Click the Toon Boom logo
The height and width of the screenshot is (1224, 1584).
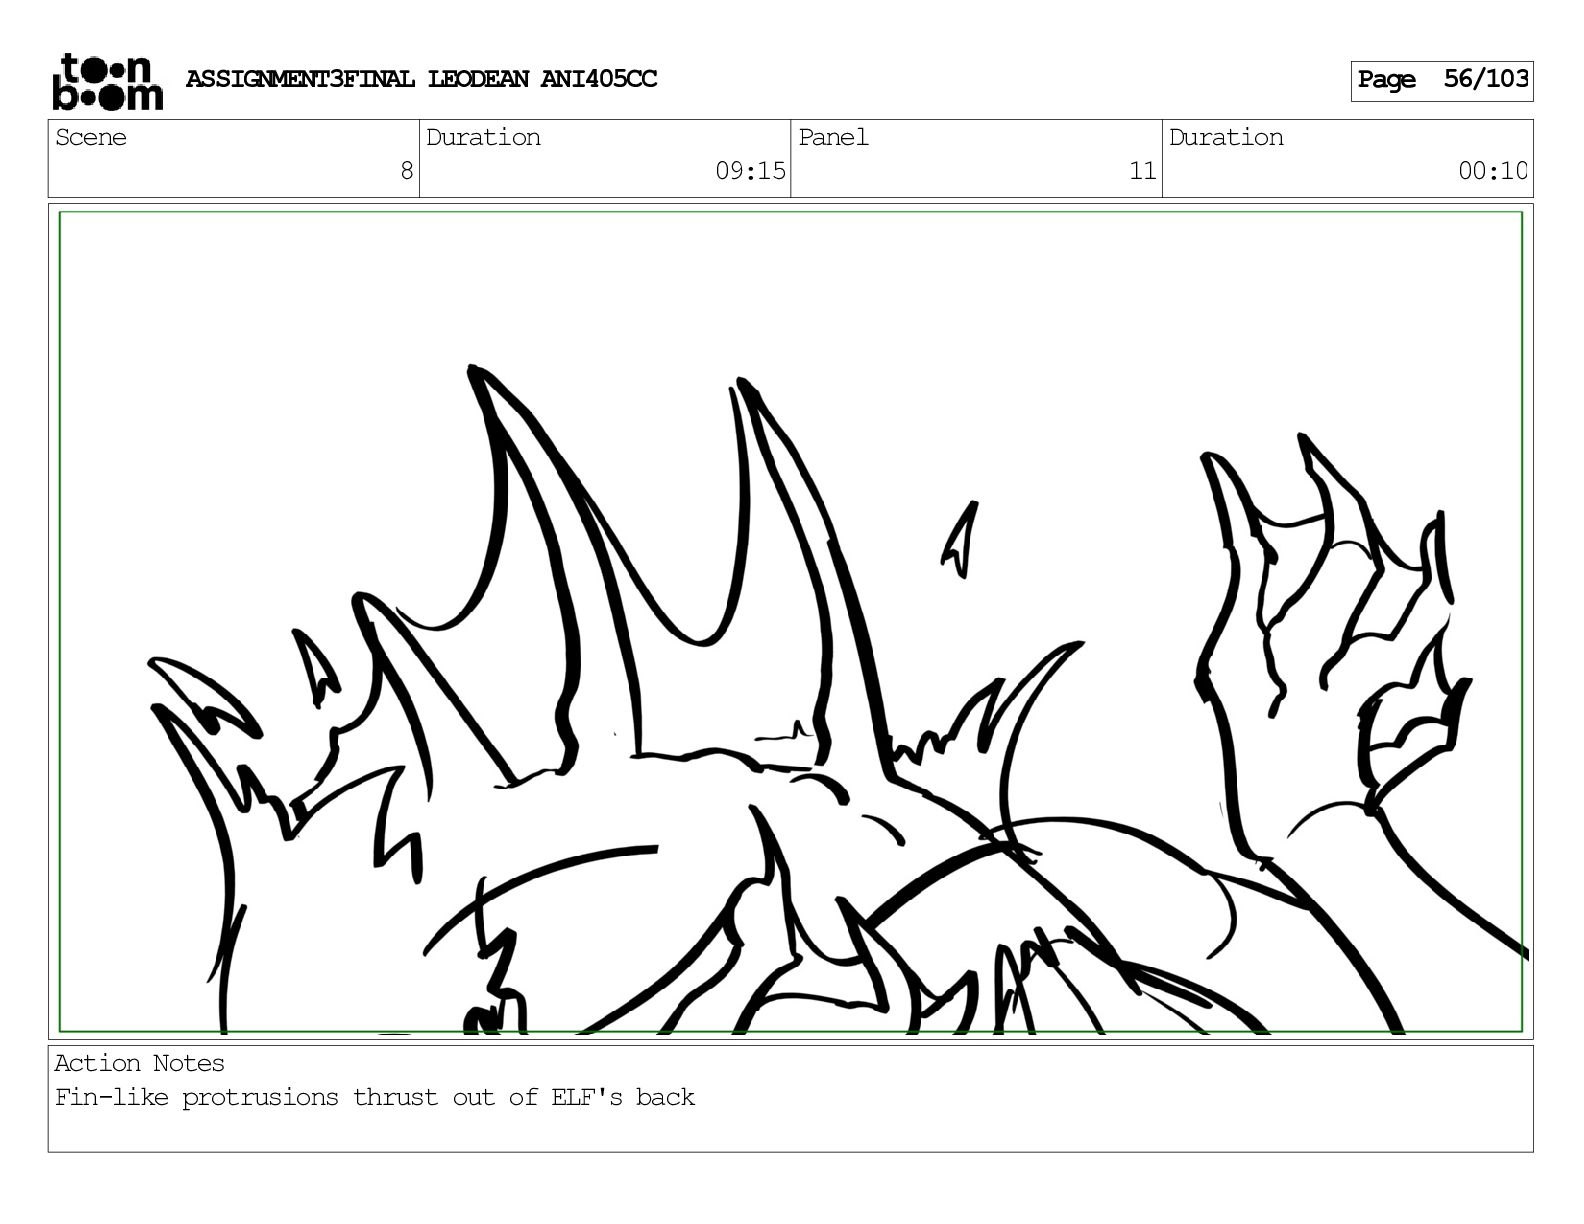pos(107,82)
